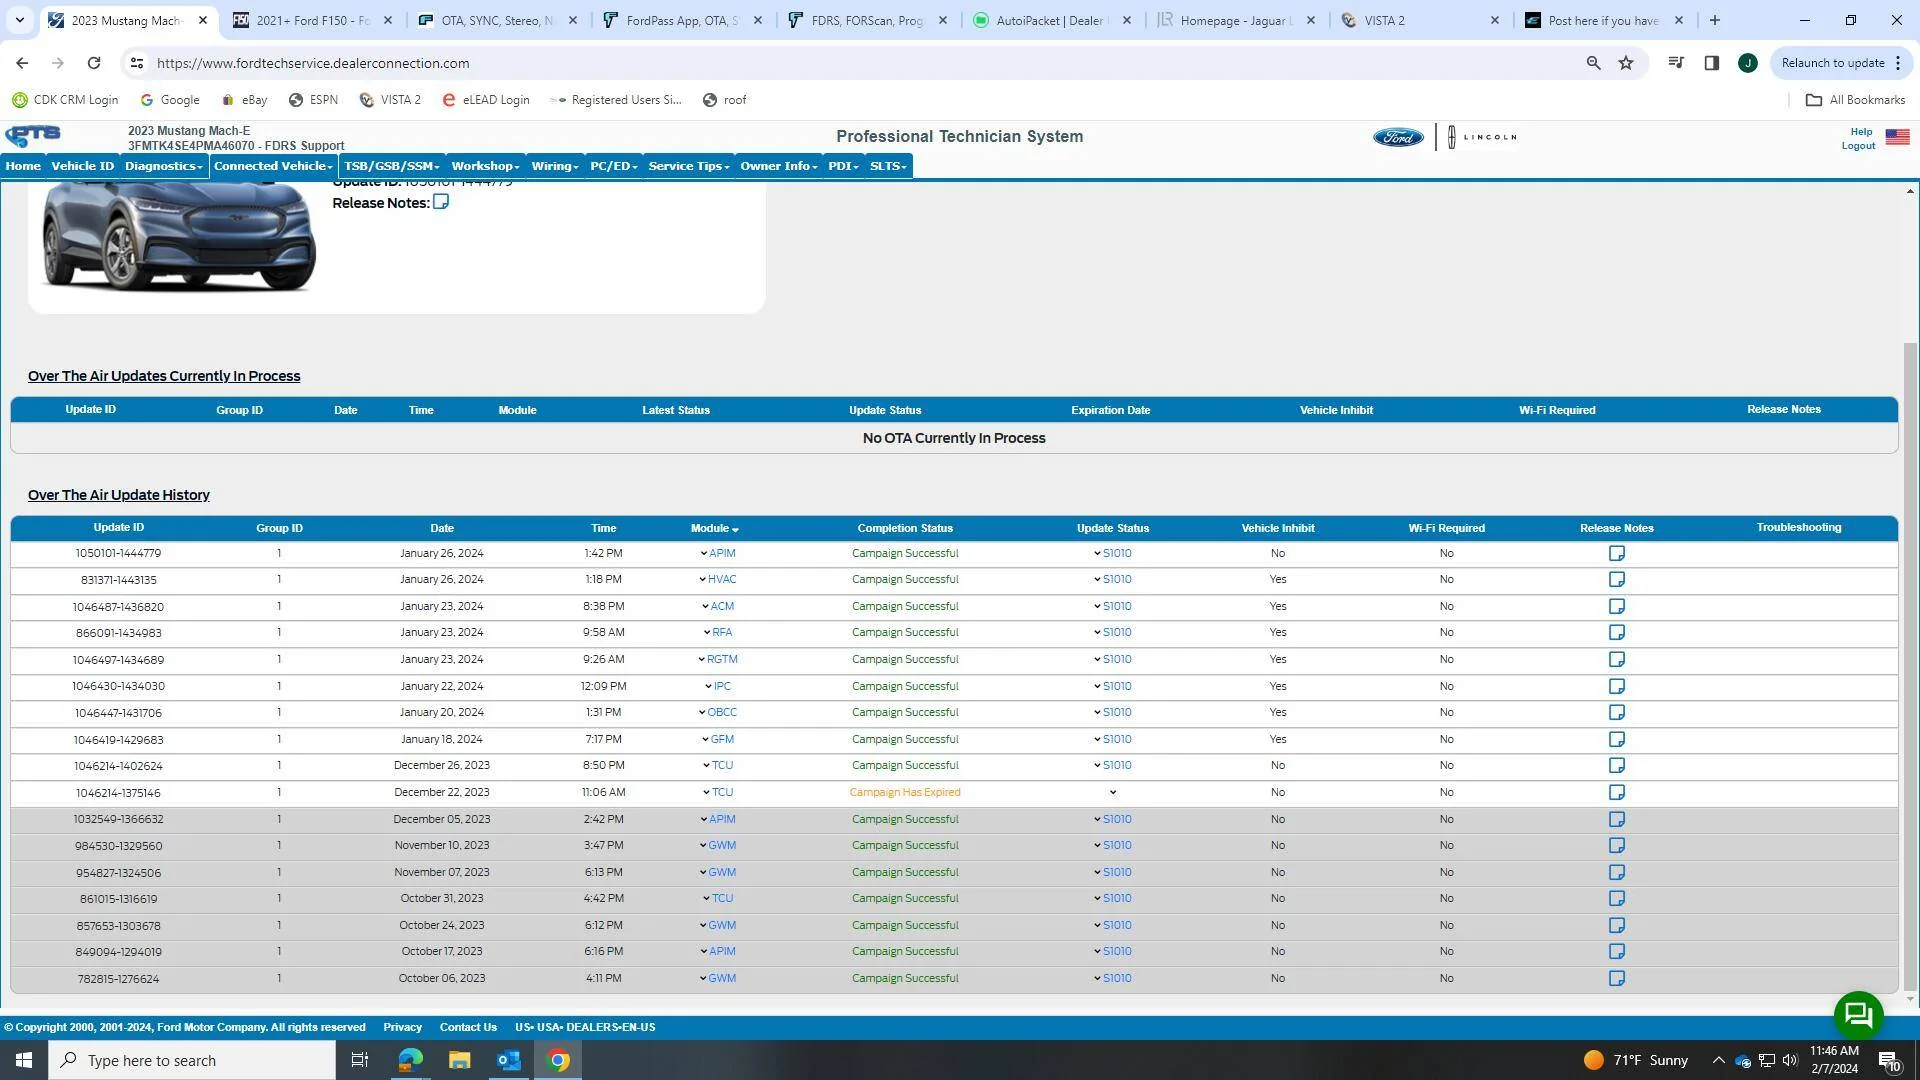Open the Contact Us footer link

[x=468, y=1027]
